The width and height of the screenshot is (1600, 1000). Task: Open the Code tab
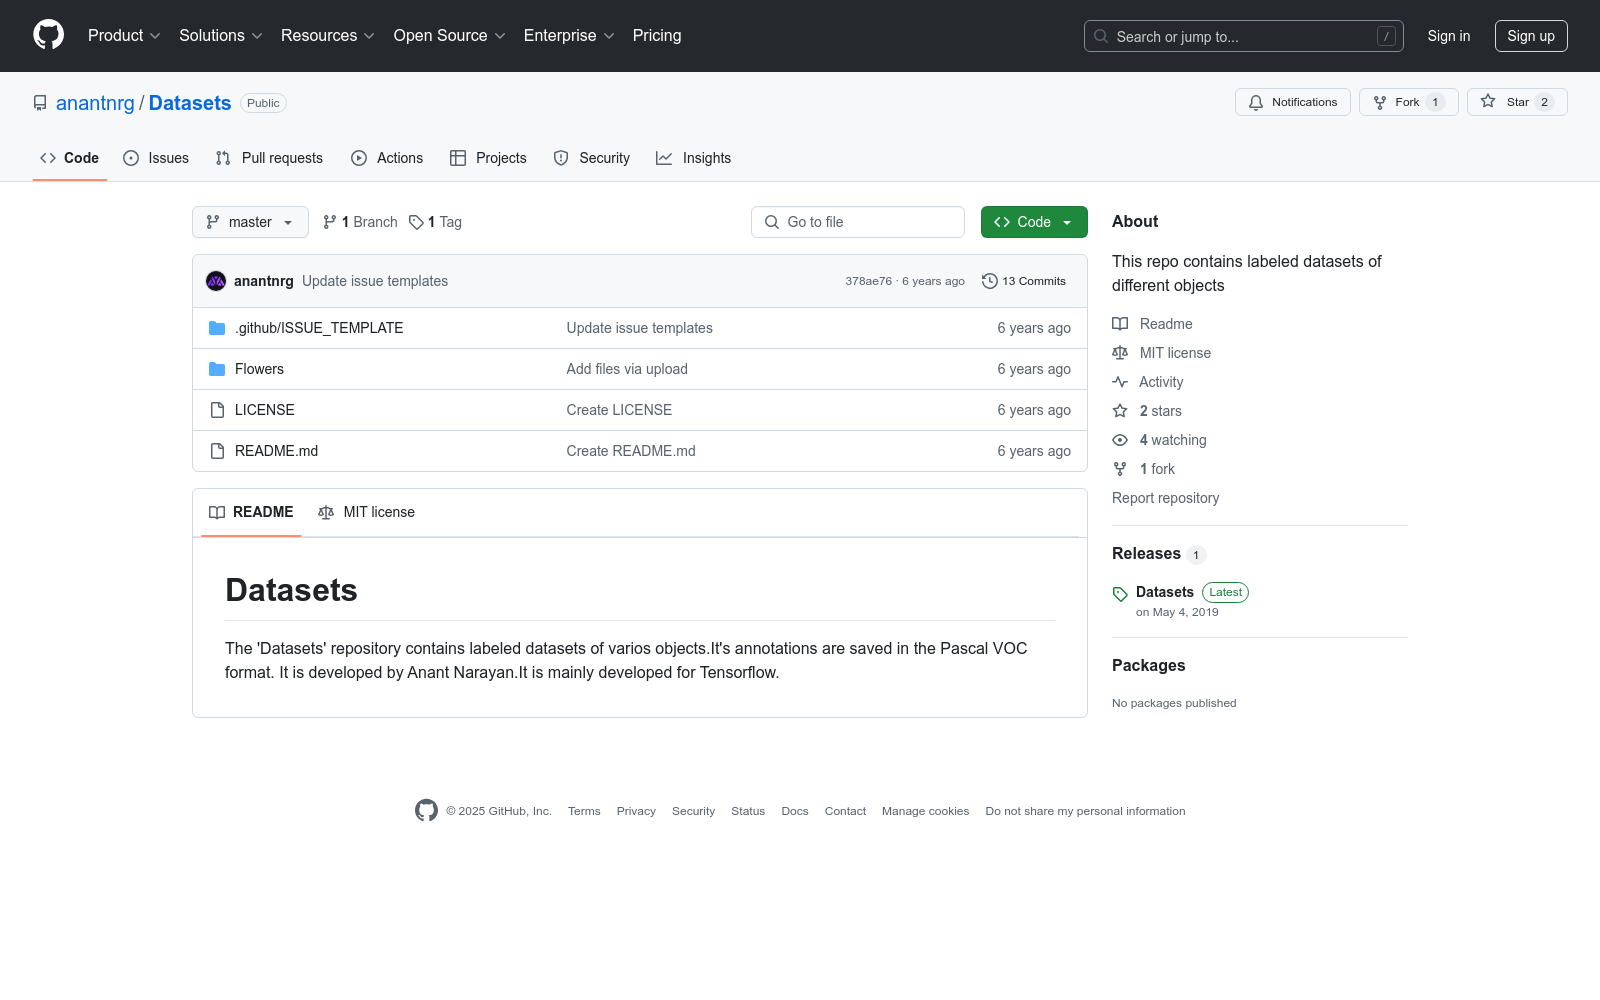coord(70,158)
